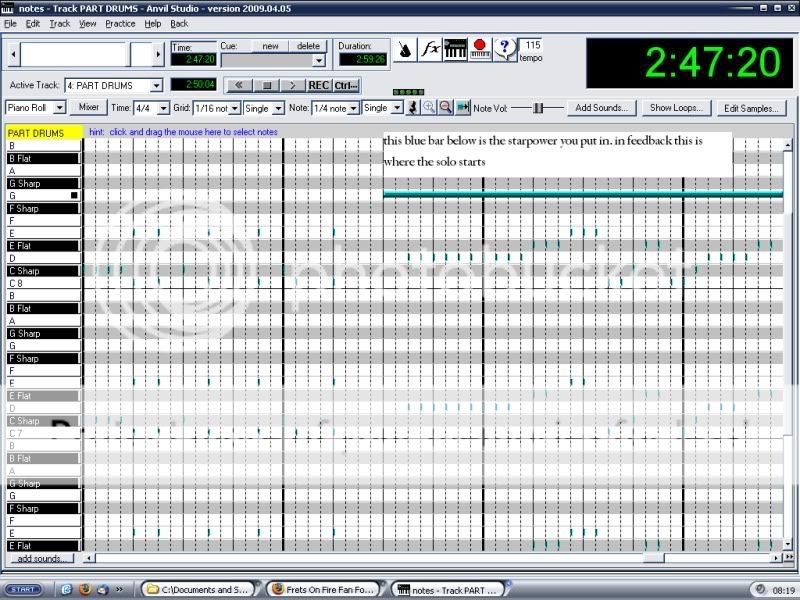Click the C 8 piano key
This screenshot has height=600, width=800.
(44, 283)
